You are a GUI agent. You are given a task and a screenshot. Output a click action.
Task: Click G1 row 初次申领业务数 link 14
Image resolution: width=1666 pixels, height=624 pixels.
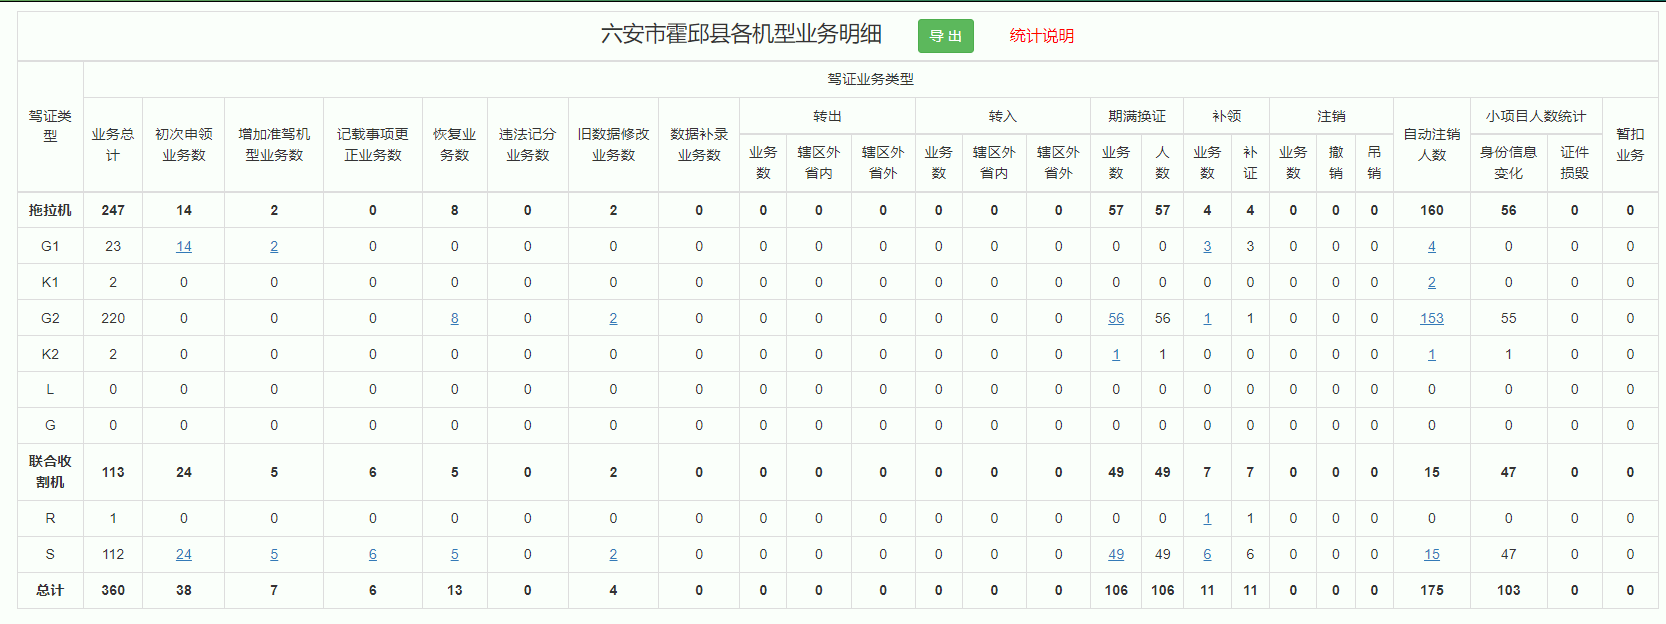184,246
